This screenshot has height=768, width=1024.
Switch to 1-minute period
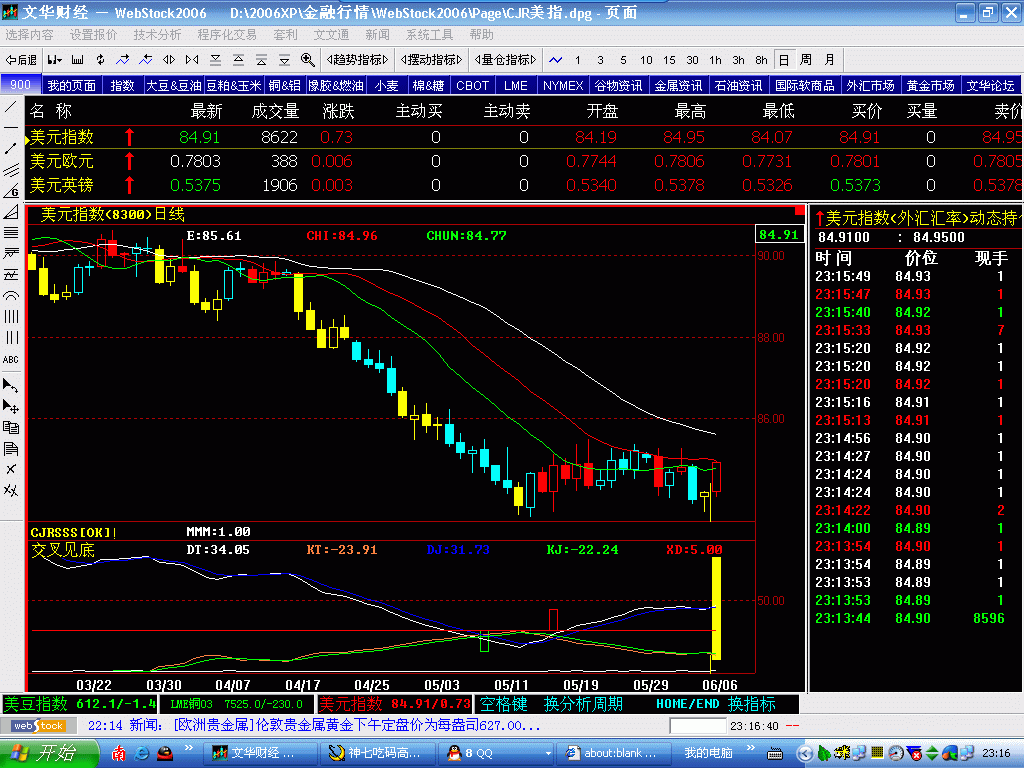coord(577,60)
